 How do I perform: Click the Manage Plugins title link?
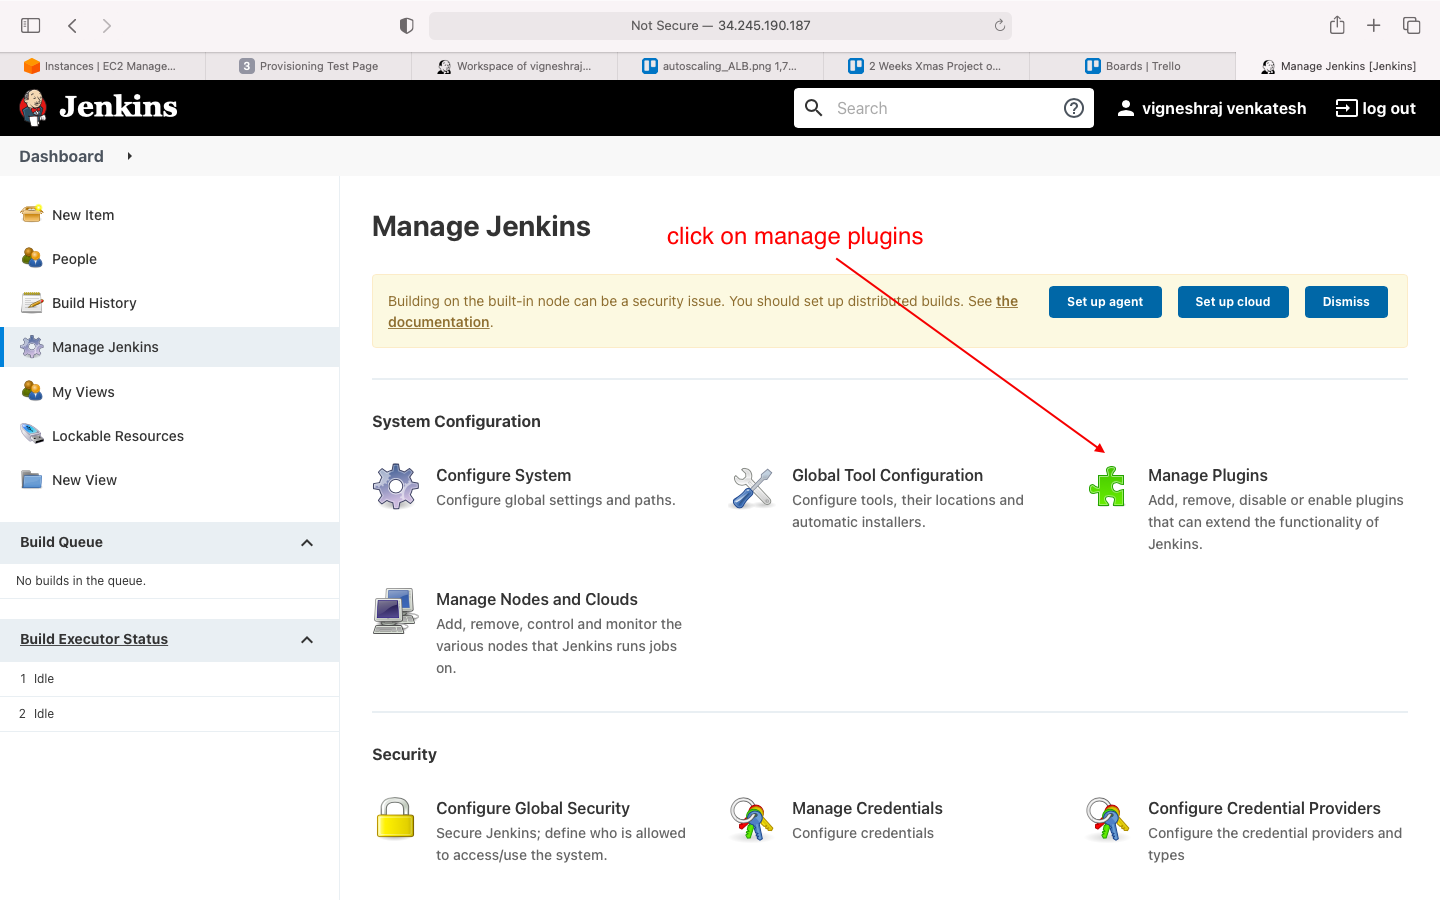(1208, 475)
